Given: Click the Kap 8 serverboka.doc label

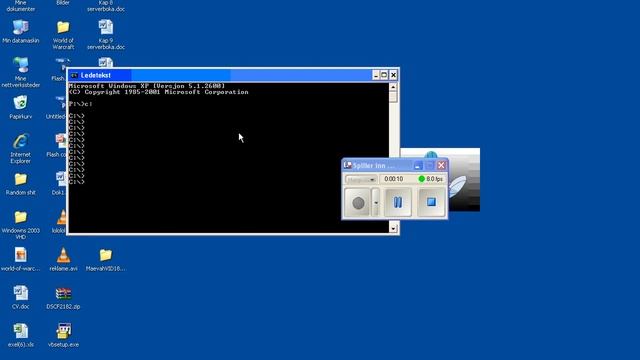Looking at the screenshot, I should [x=106, y=5].
